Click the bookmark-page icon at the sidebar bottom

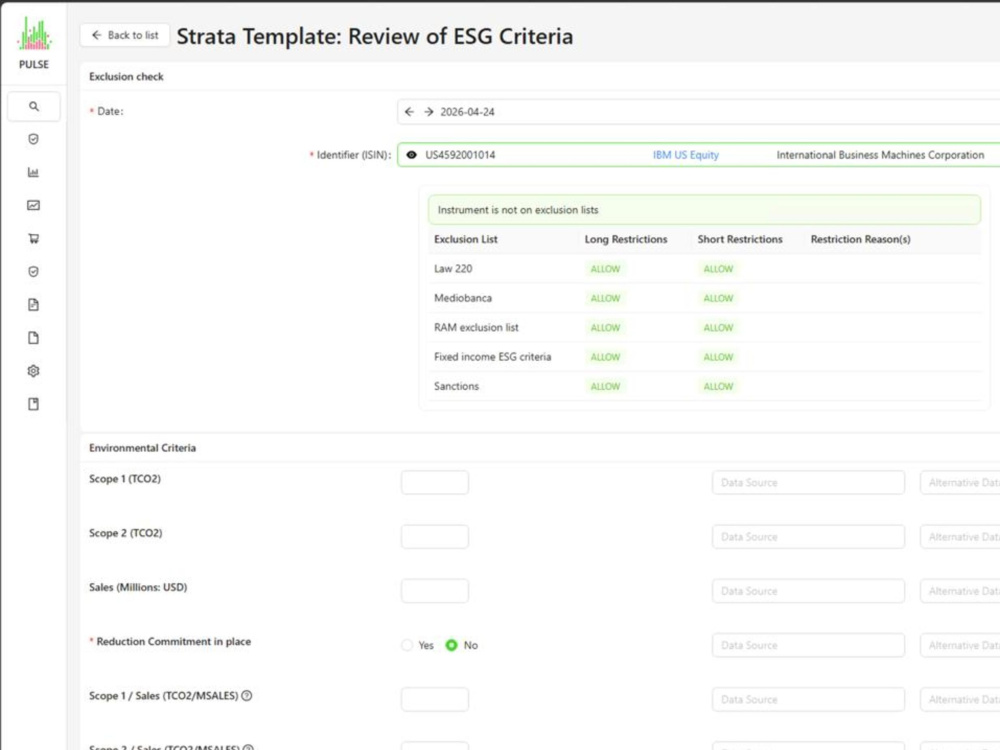[x=34, y=404]
